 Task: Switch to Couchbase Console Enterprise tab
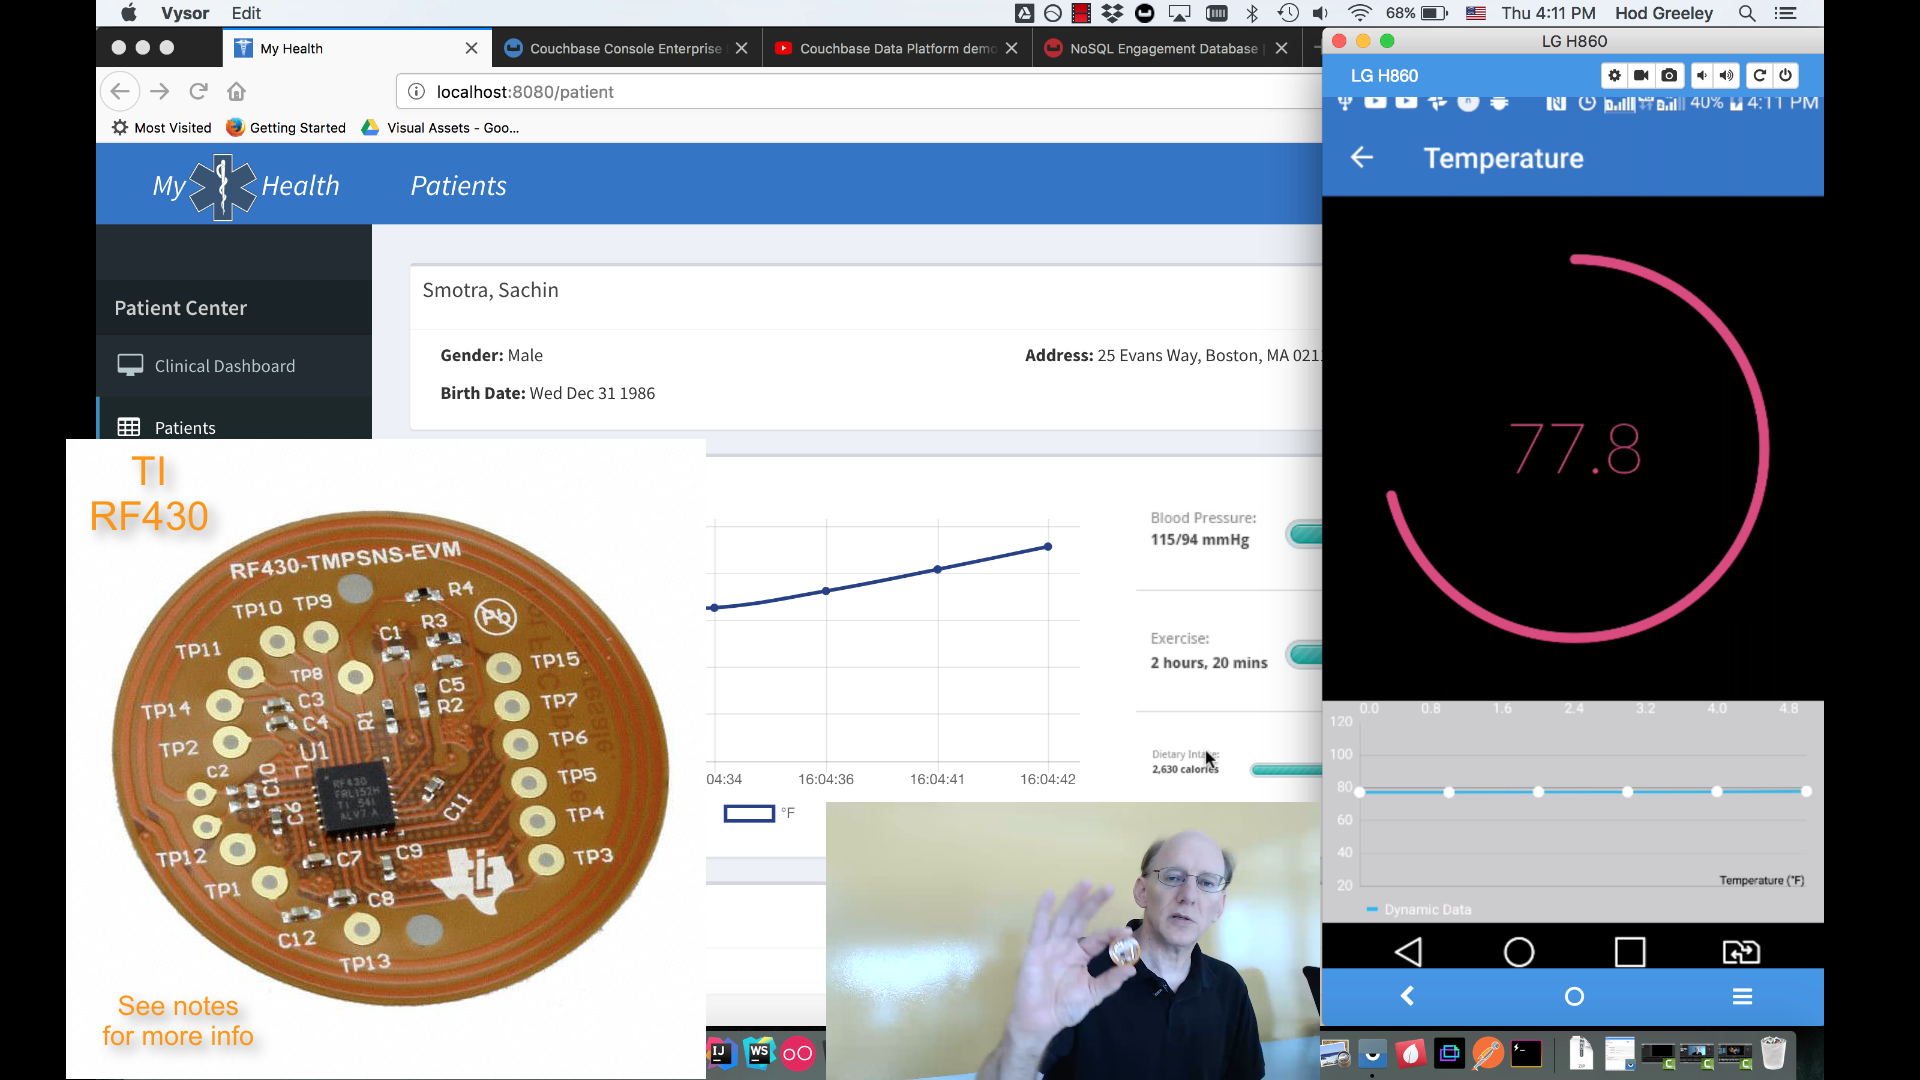pyautogui.click(x=627, y=48)
